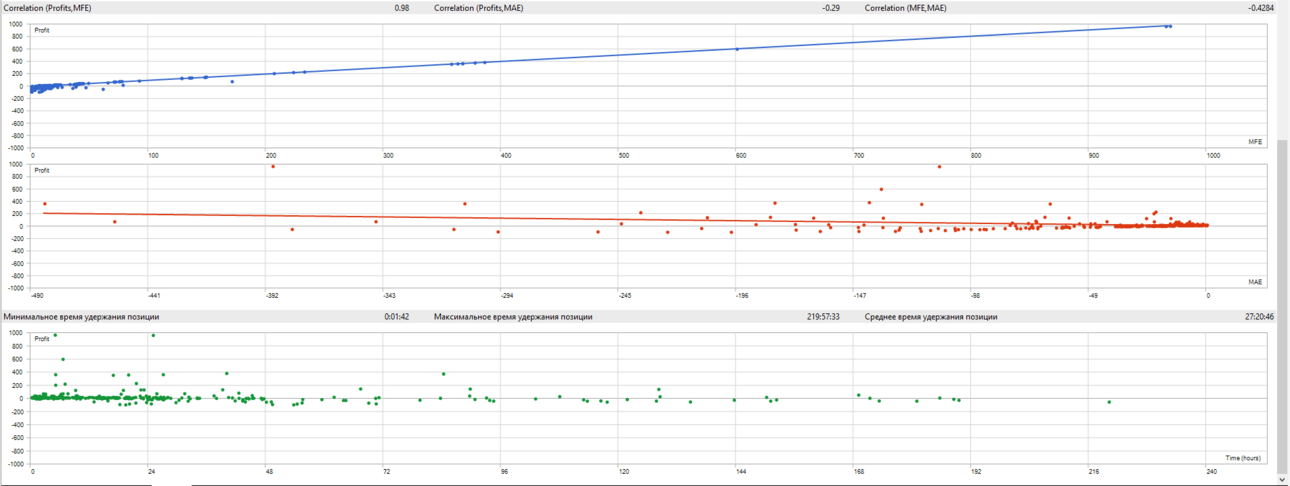Click 'Минимальное время удержания позиции' label

click(x=81, y=316)
